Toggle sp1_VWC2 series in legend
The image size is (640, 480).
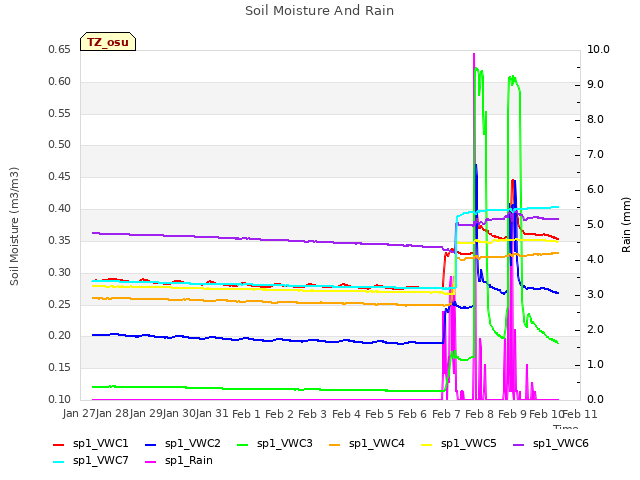click(x=183, y=444)
